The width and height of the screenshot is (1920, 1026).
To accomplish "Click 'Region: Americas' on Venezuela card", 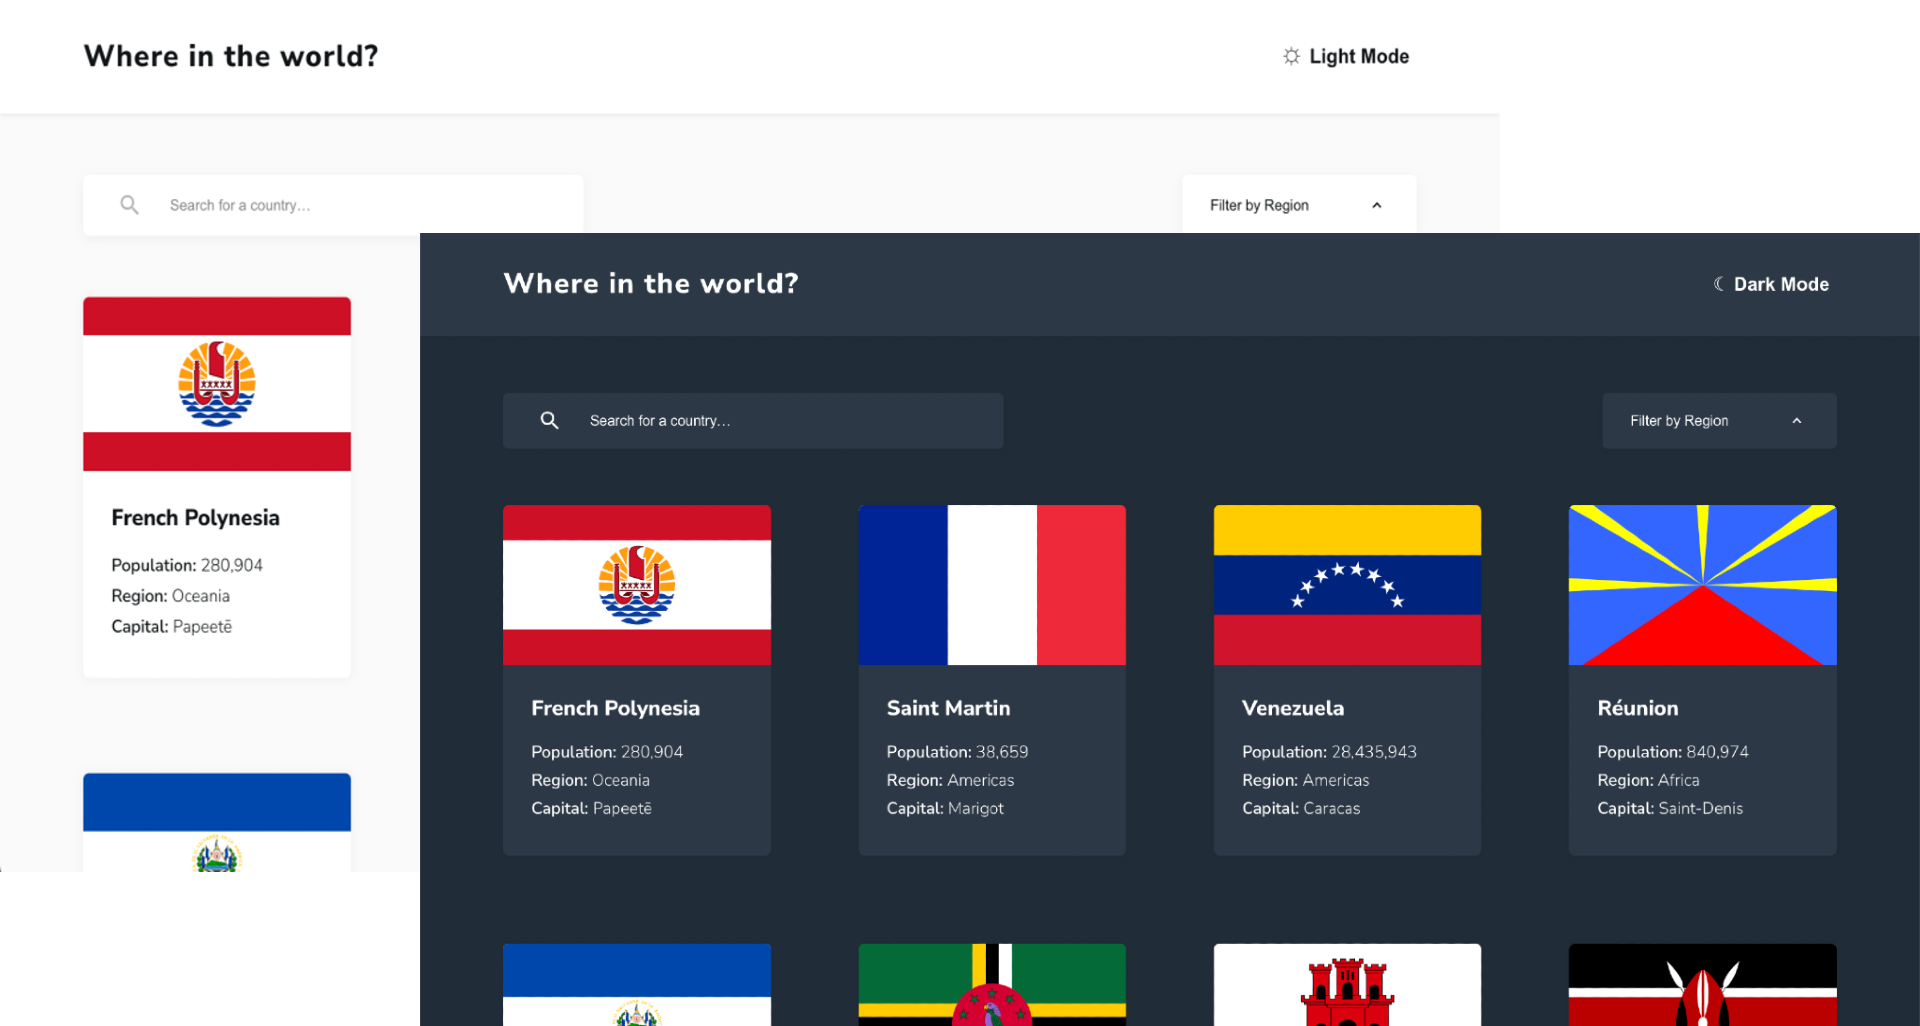I will point(1305,780).
